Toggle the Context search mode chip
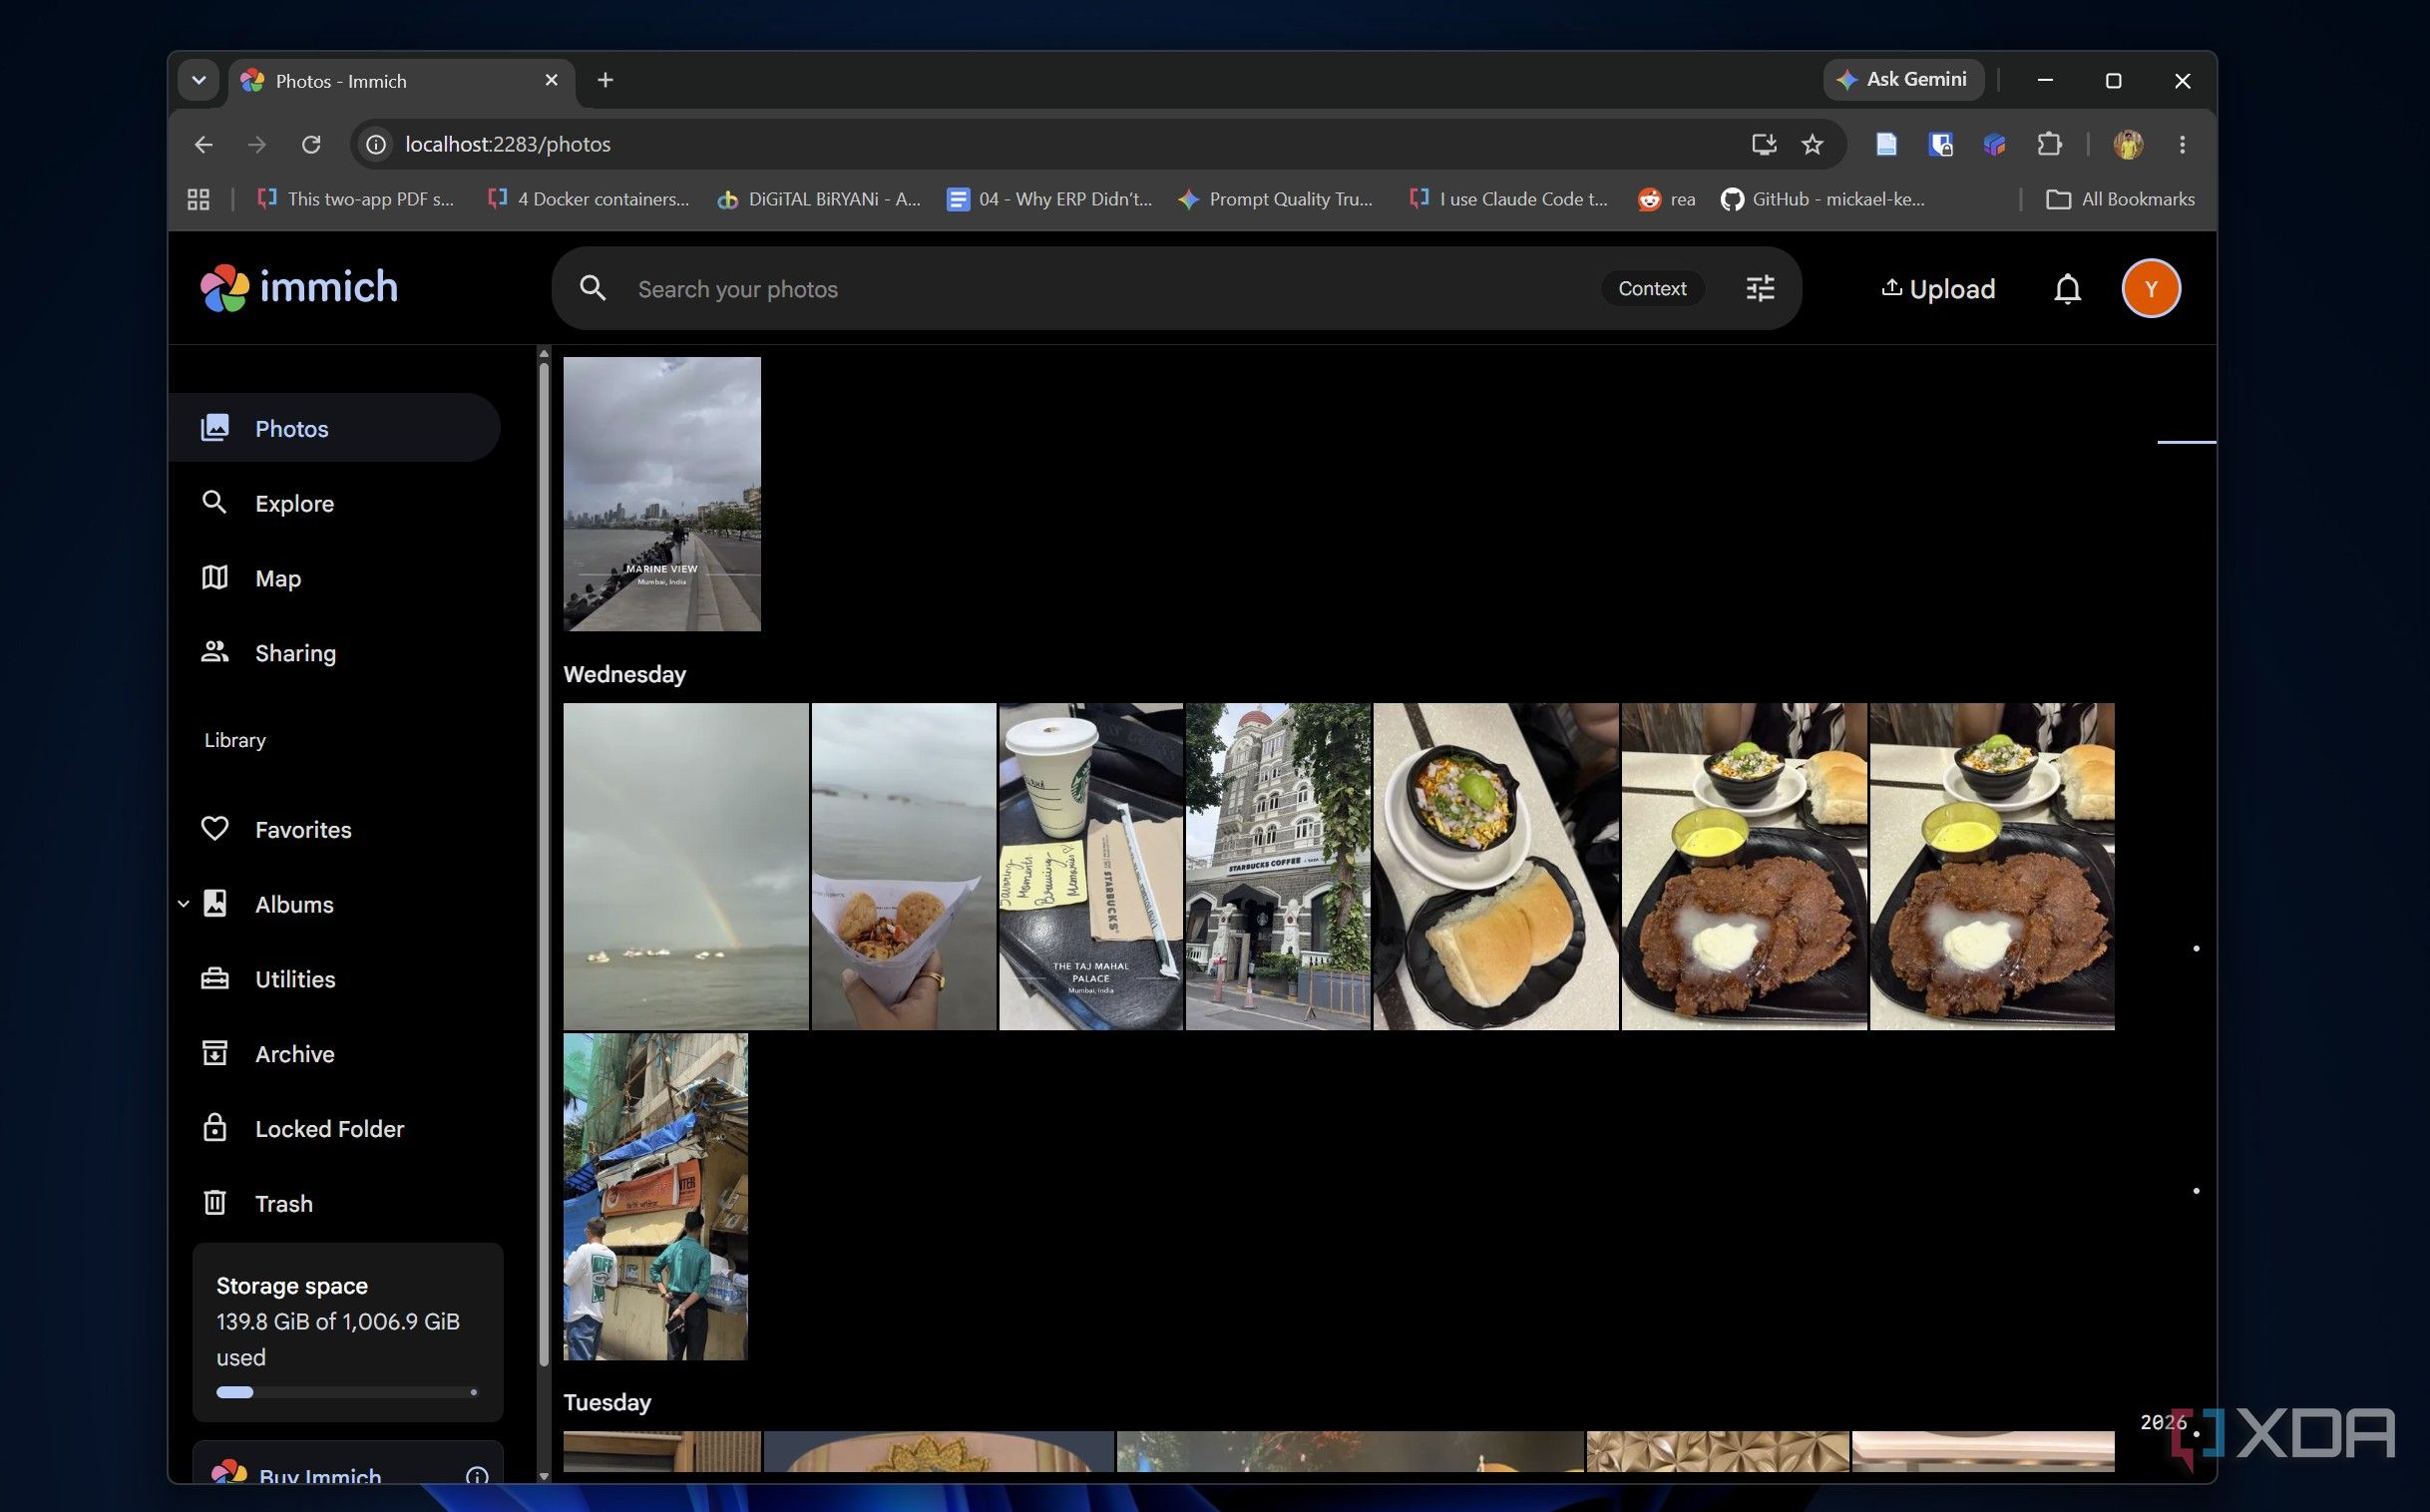Image resolution: width=2430 pixels, height=1512 pixels. 1652,289
